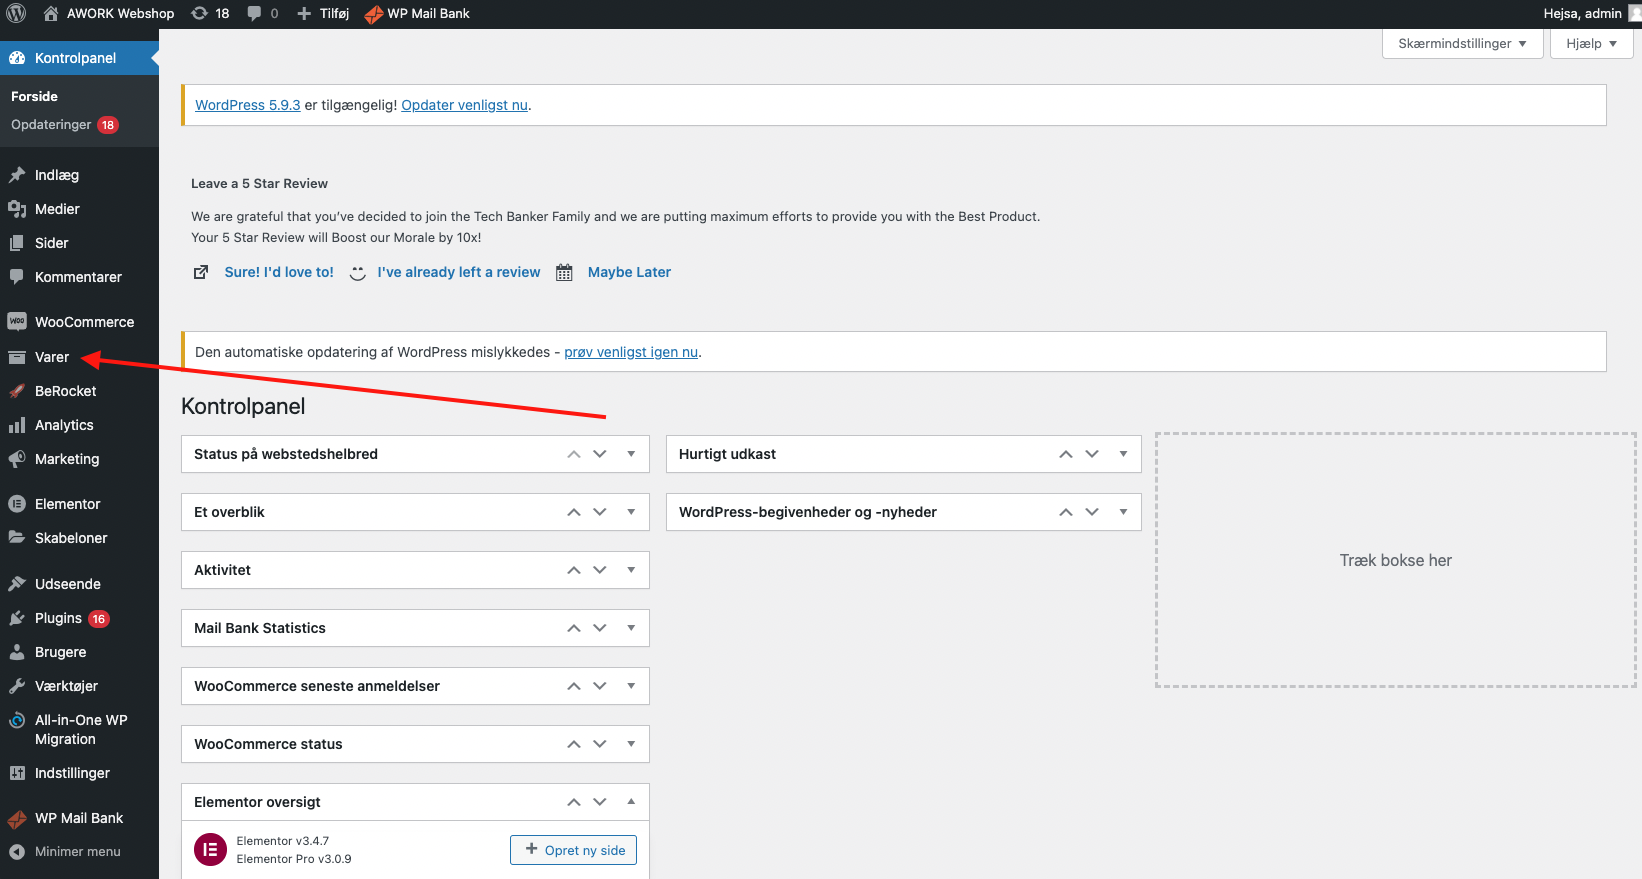Click the WooCommerce logo icon in sidebar
Screen dimensions: 1642x879
pos(17,322)
